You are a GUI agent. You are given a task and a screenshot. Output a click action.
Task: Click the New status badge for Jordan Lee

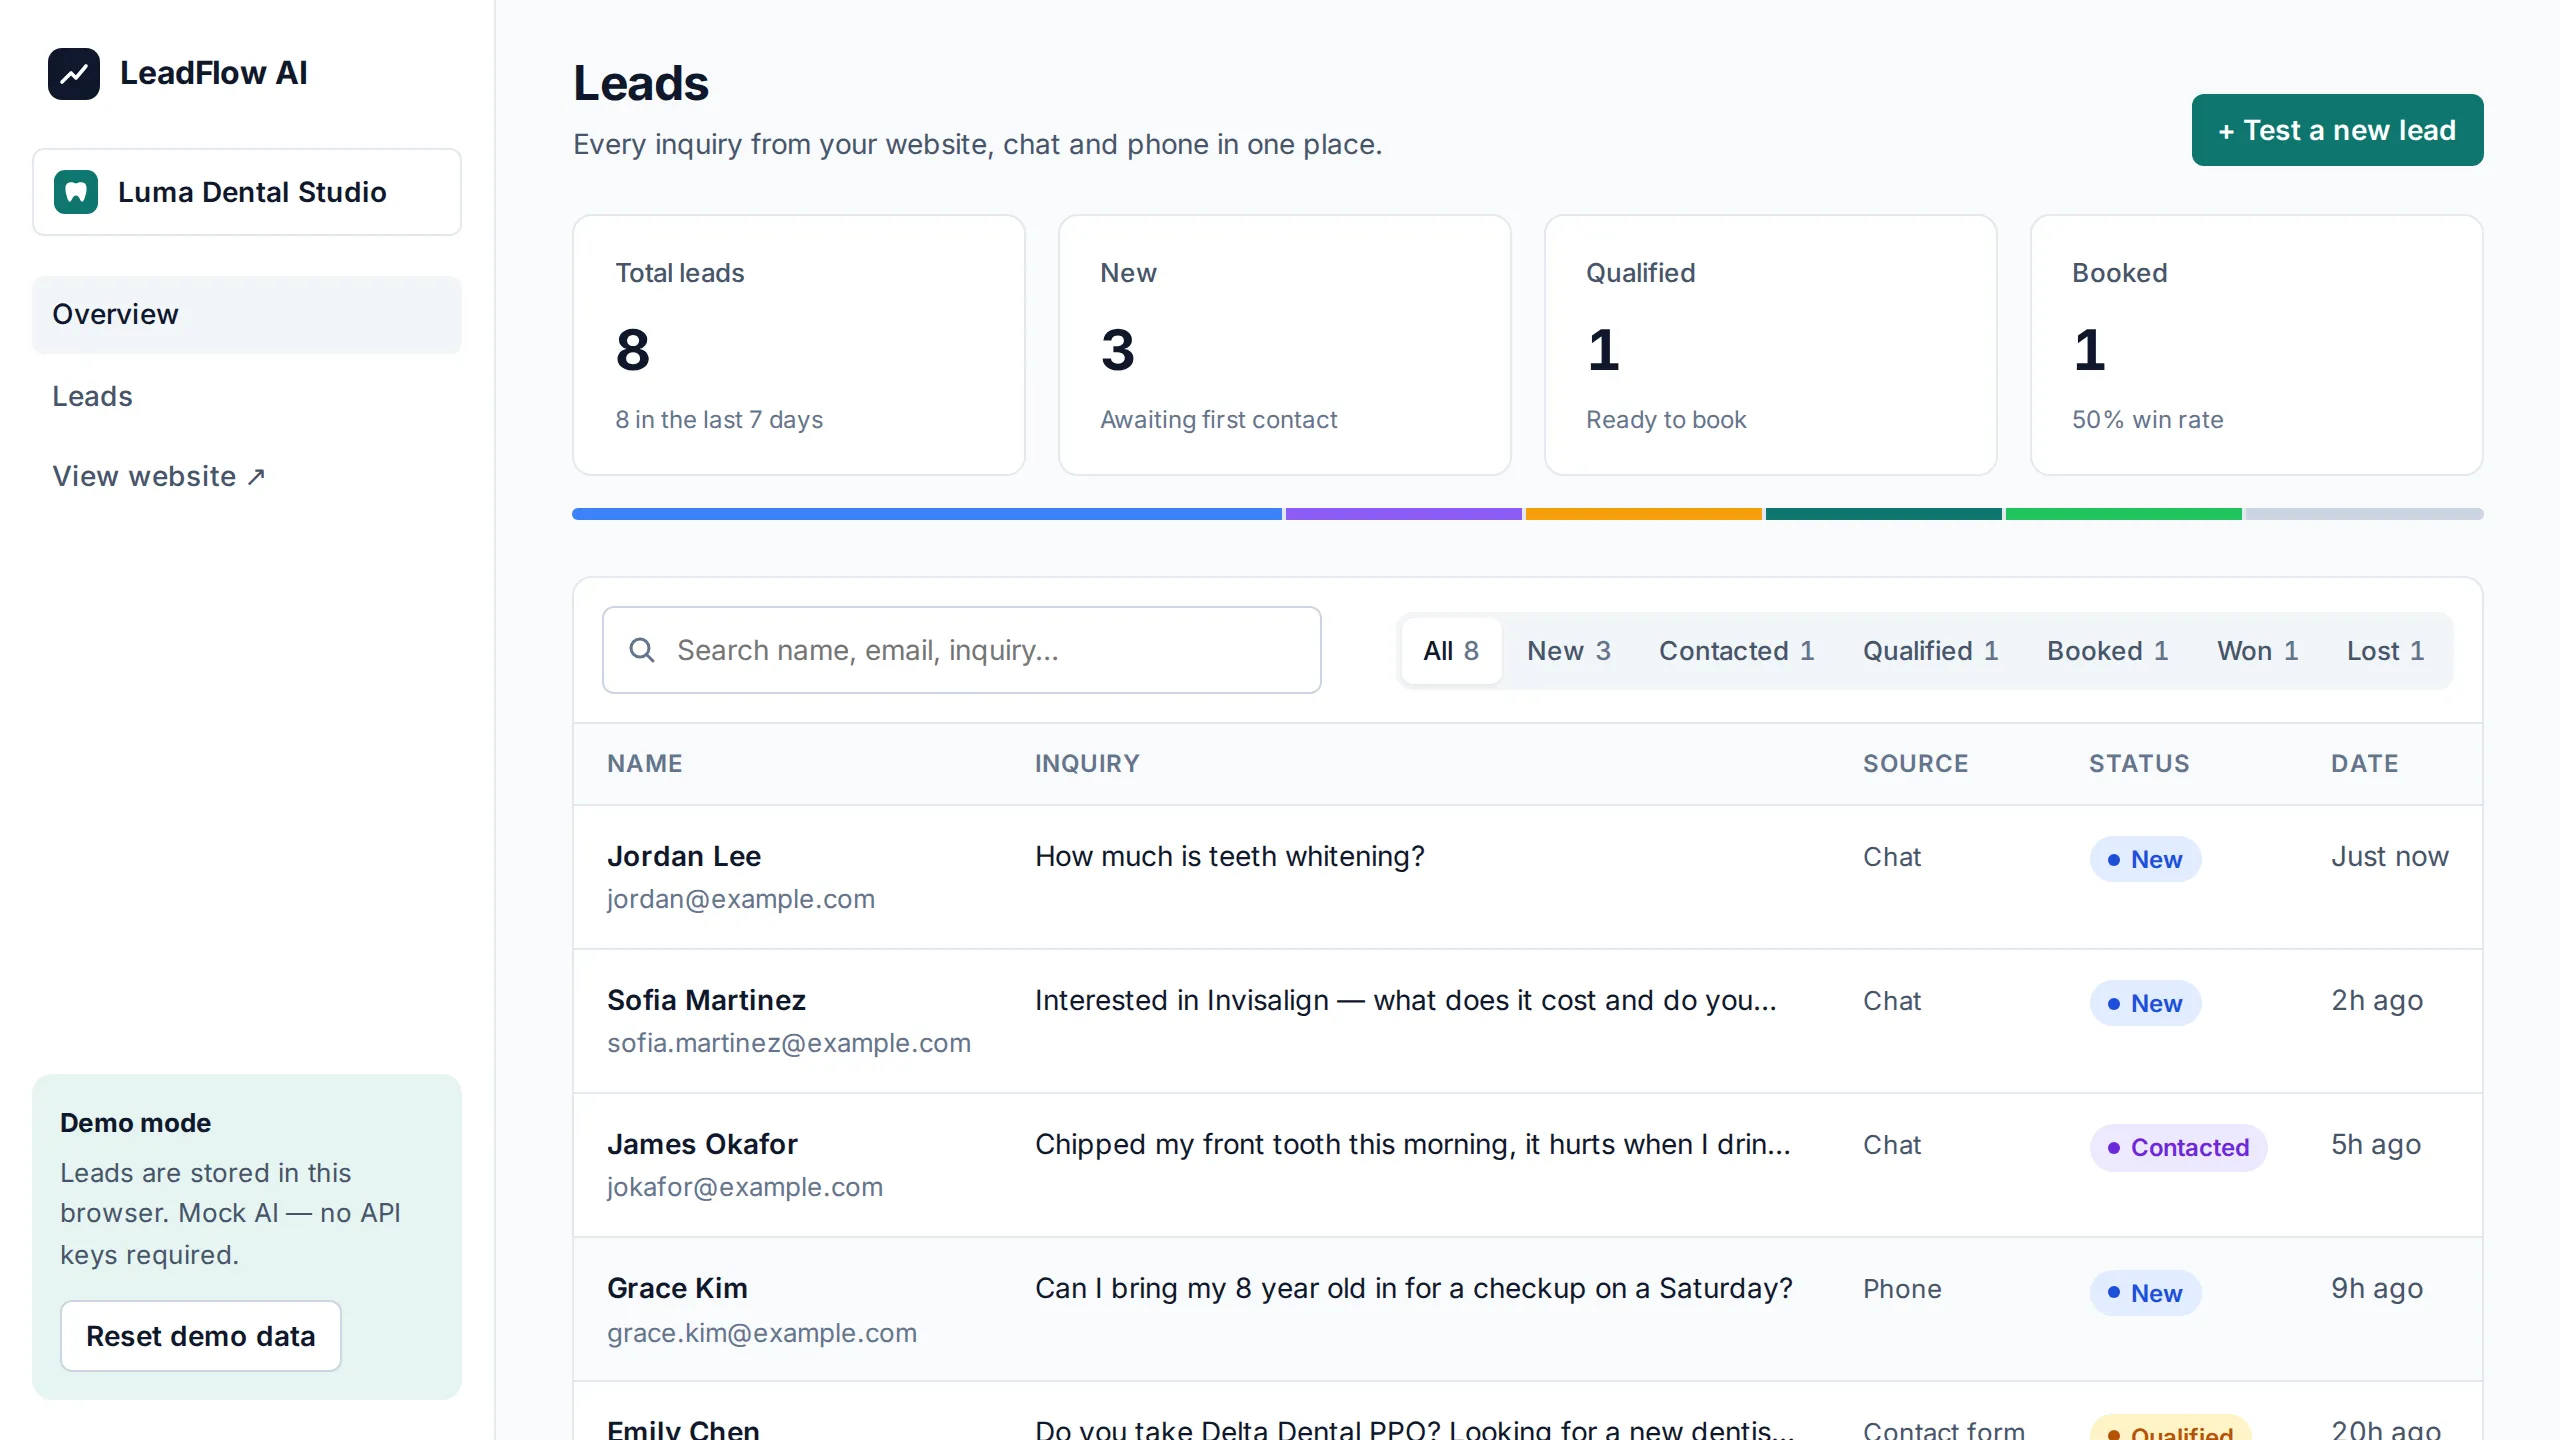point(2145,859)
